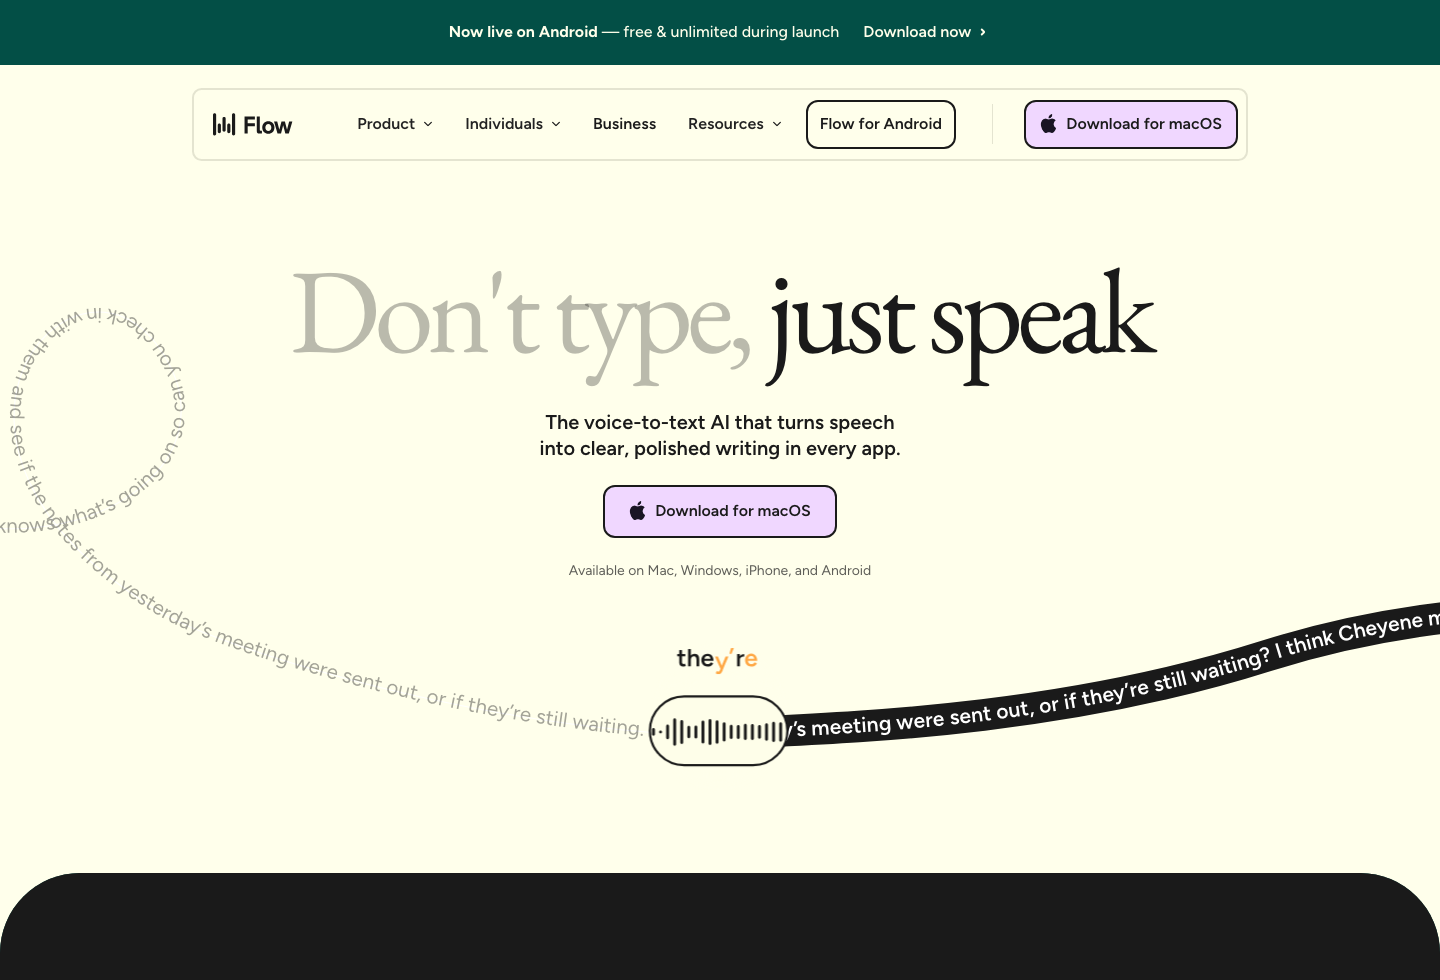The height and width of the screenshot is (980, 1440).
Task: Click the animated word they're
Action: (717, 659)
